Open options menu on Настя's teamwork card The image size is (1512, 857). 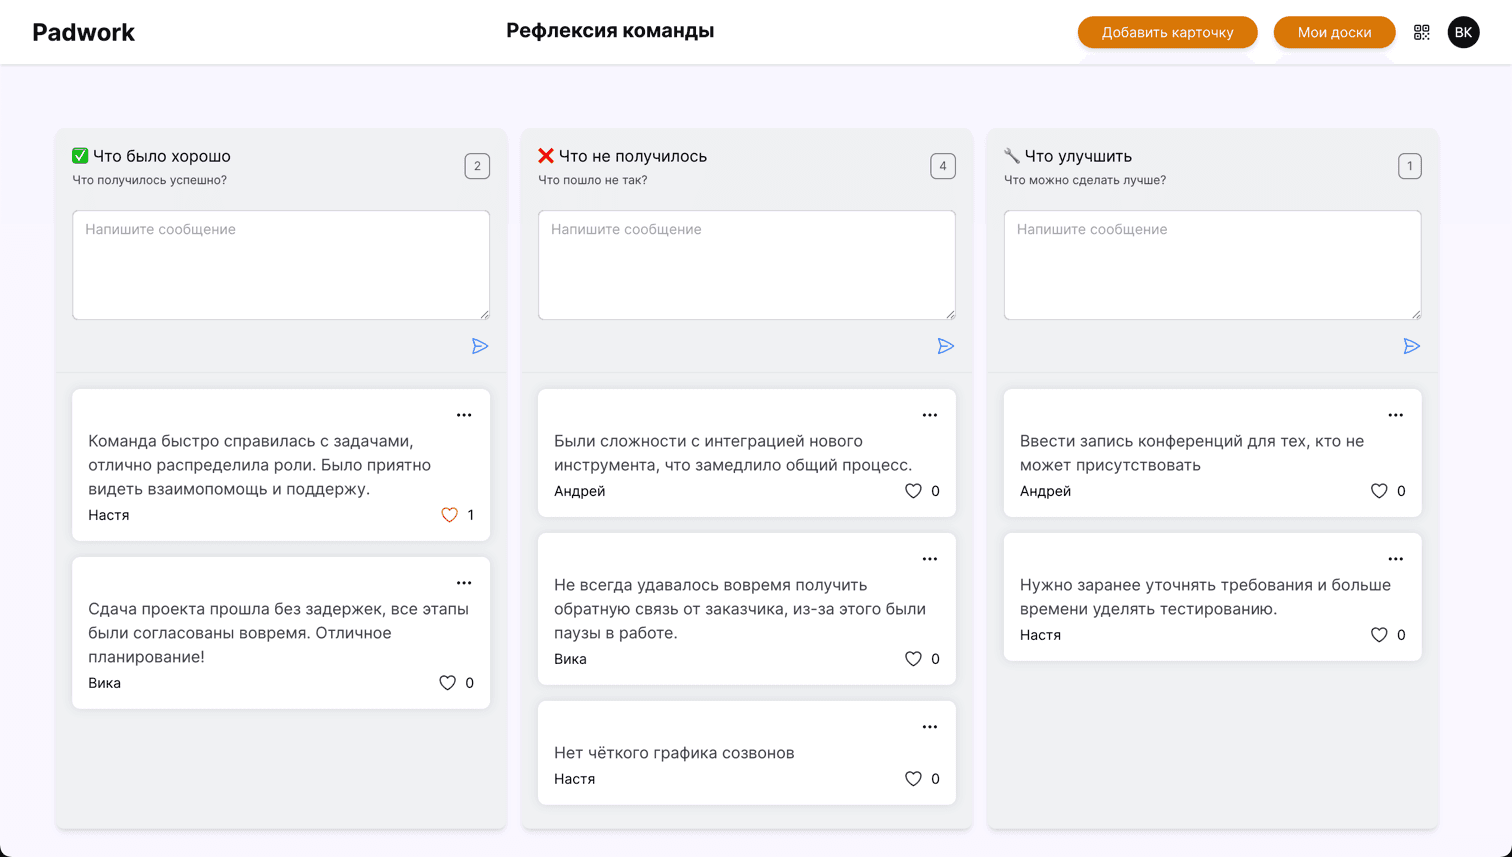pyautogui.click(x=464, y=415)
